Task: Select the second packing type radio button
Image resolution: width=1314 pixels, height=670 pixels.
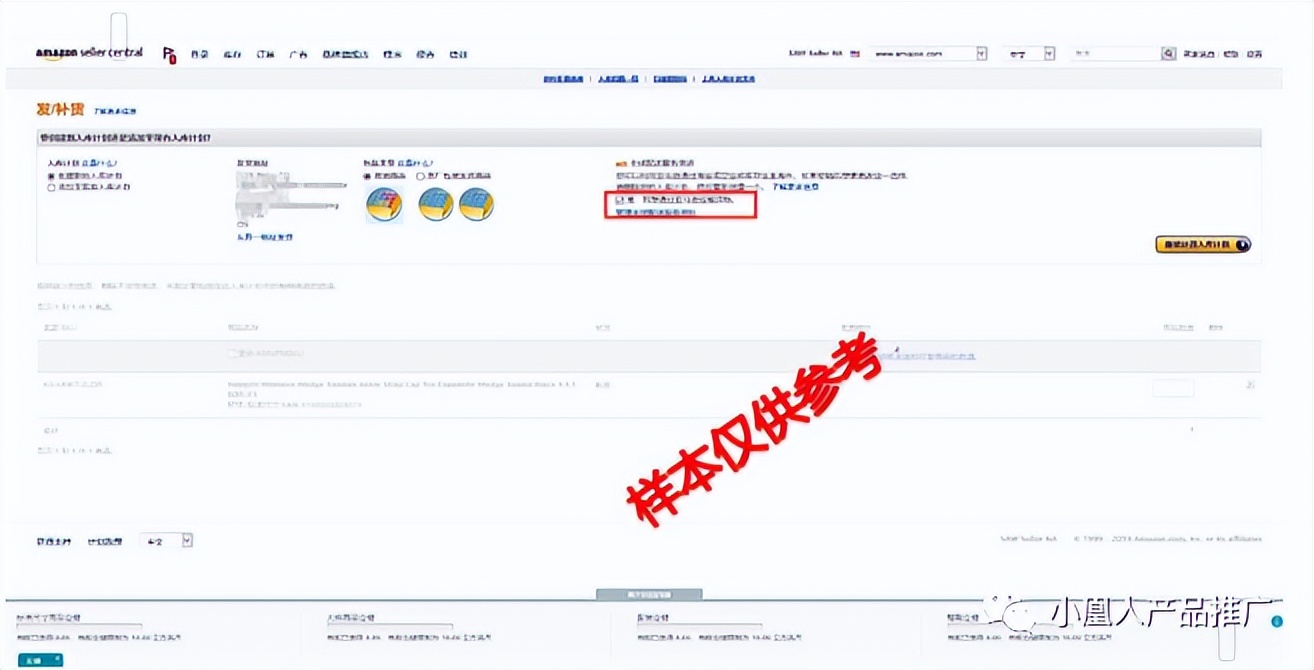Action: 419,176
